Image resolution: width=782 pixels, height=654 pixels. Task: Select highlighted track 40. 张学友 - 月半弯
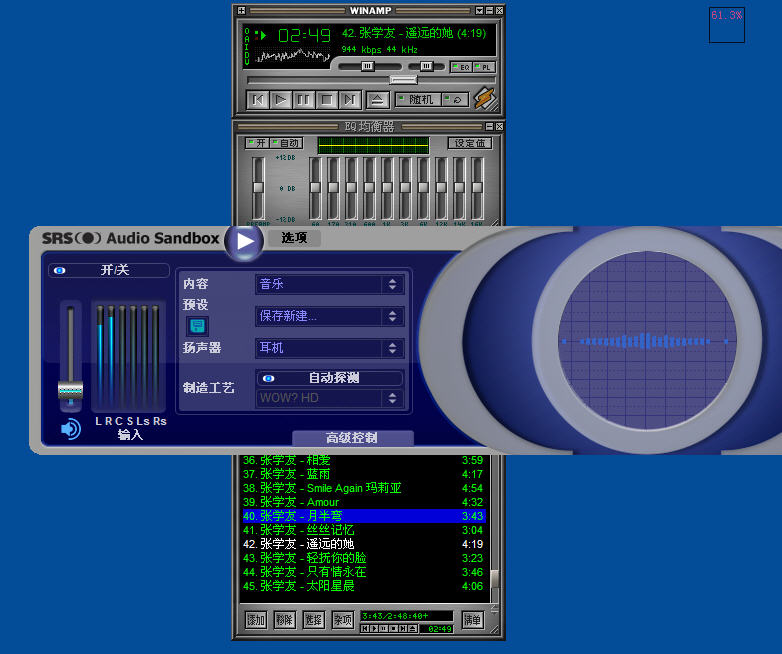(x=363, y=516)
